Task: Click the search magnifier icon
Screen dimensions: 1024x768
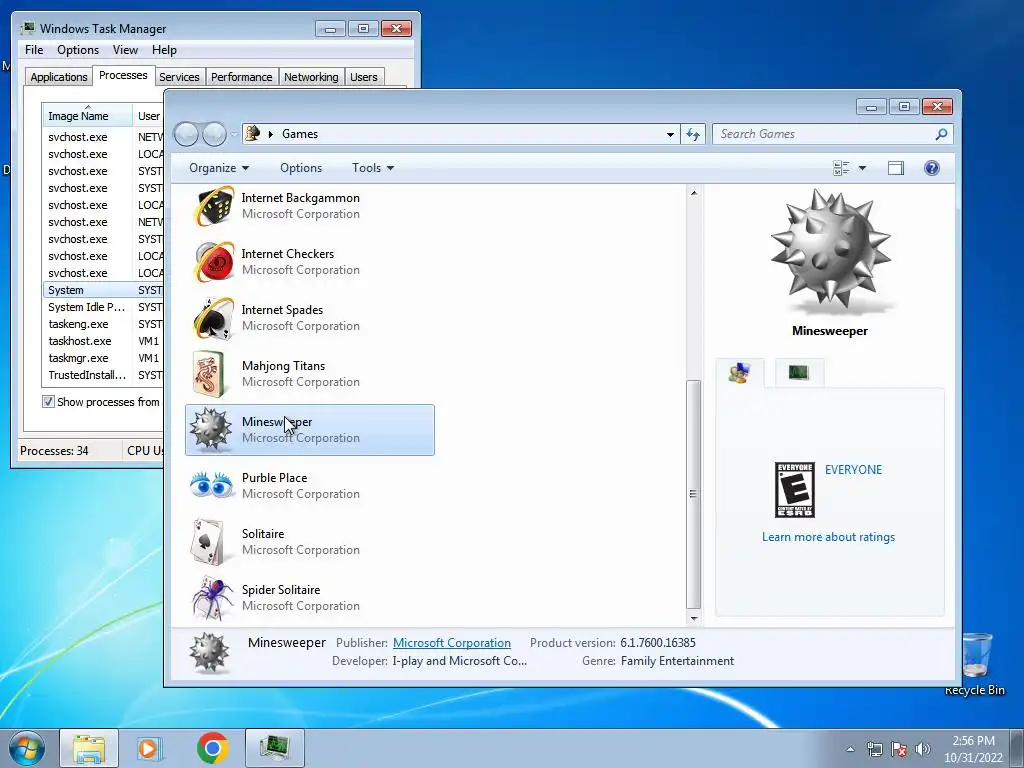Action: 941,134
